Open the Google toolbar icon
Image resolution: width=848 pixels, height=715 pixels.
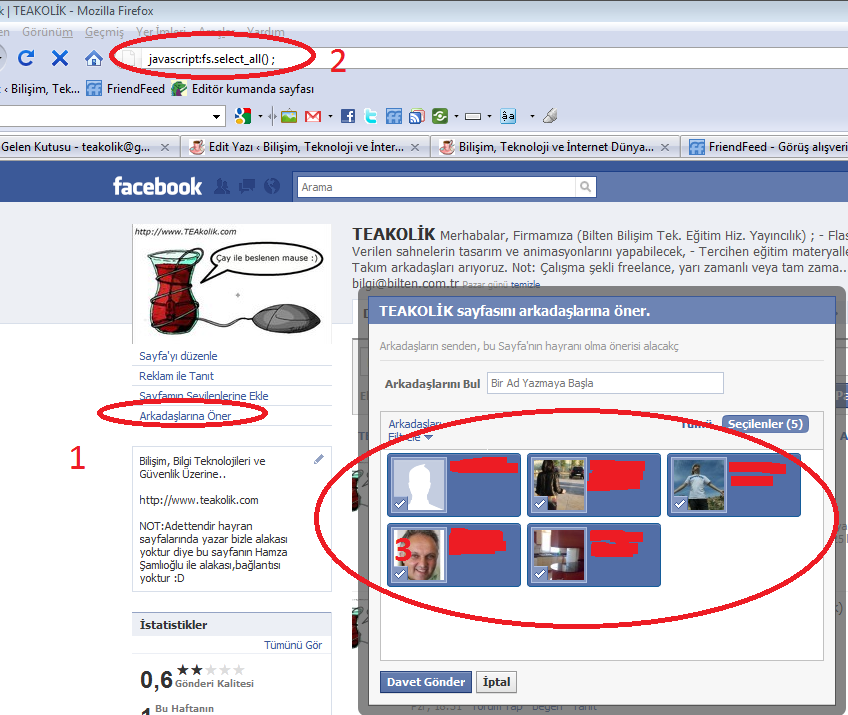(x=243, y=116)
